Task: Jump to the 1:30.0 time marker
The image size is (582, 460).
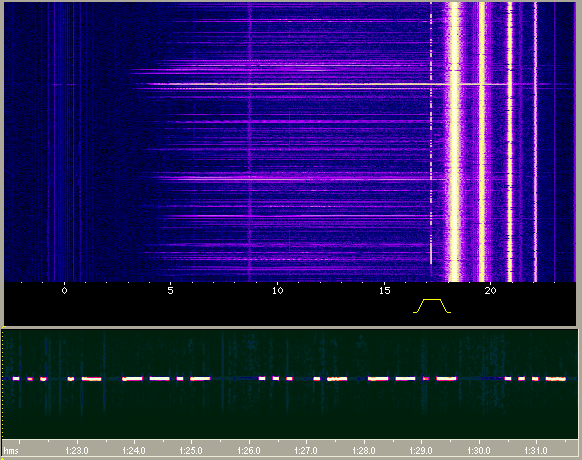Action: [x=478, y=451]
